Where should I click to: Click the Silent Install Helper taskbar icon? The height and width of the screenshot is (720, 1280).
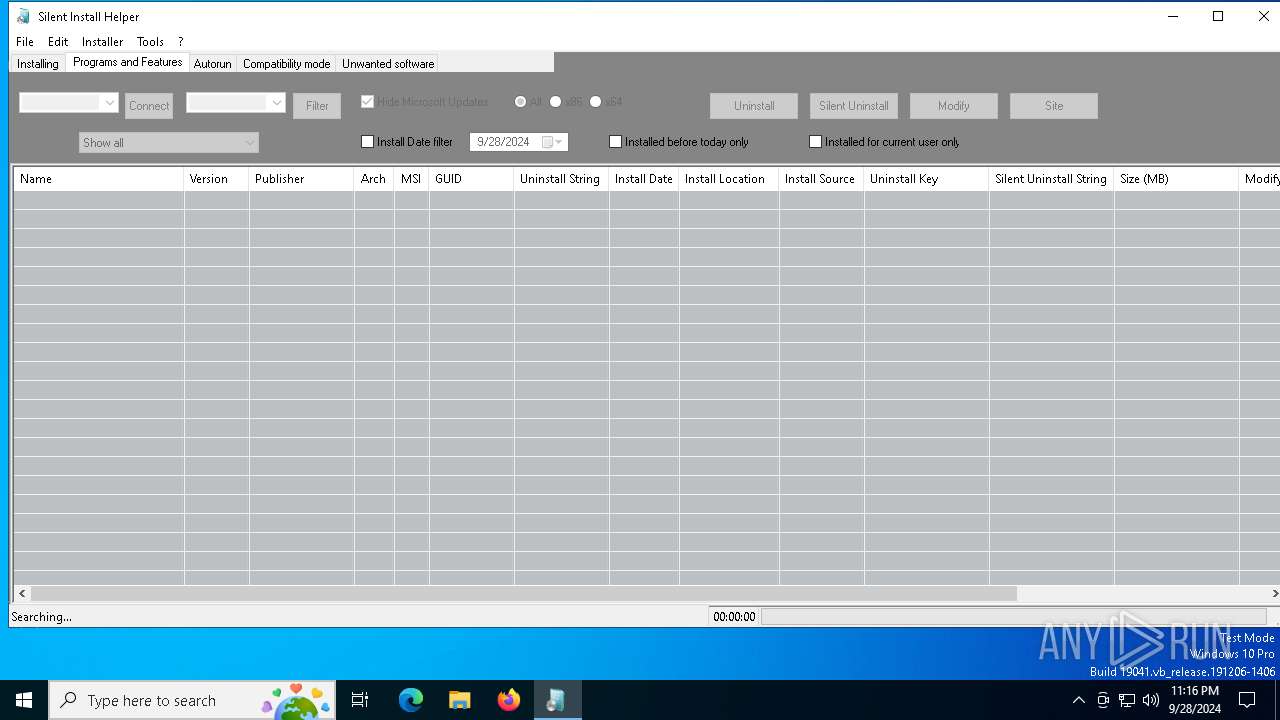(556, 700)
